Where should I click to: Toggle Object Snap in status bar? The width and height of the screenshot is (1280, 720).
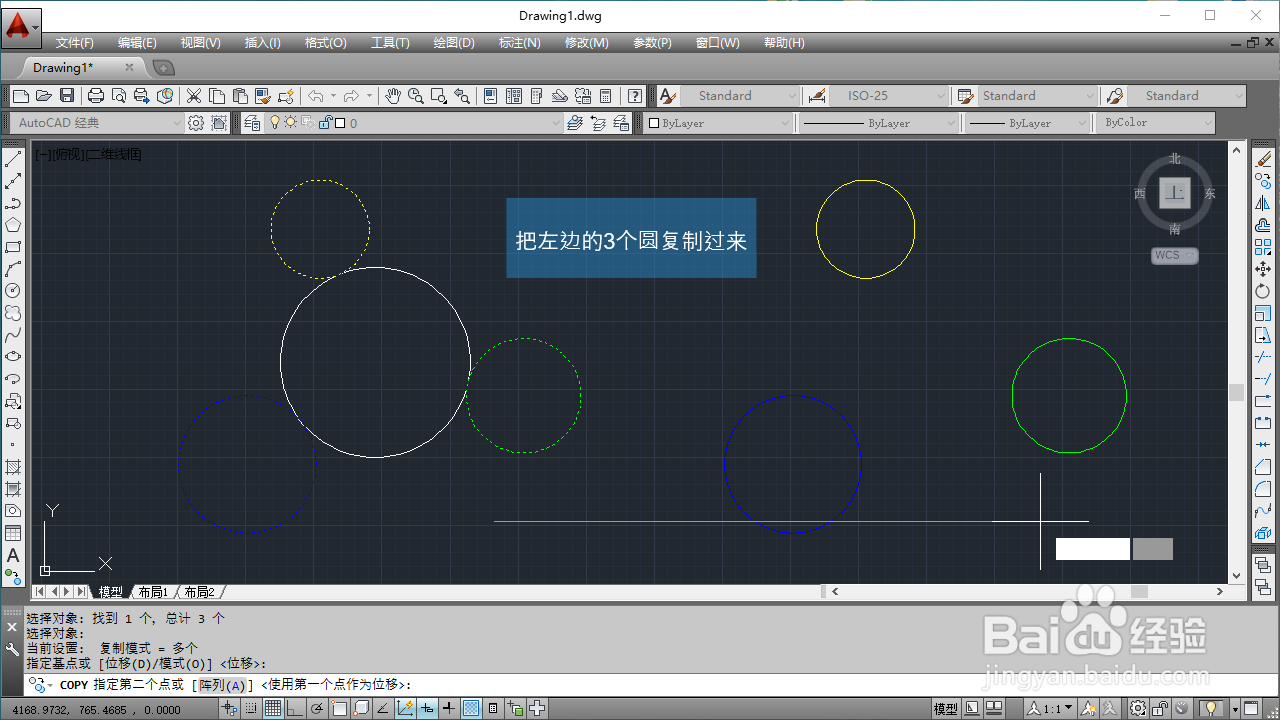[x=339, y=709]
